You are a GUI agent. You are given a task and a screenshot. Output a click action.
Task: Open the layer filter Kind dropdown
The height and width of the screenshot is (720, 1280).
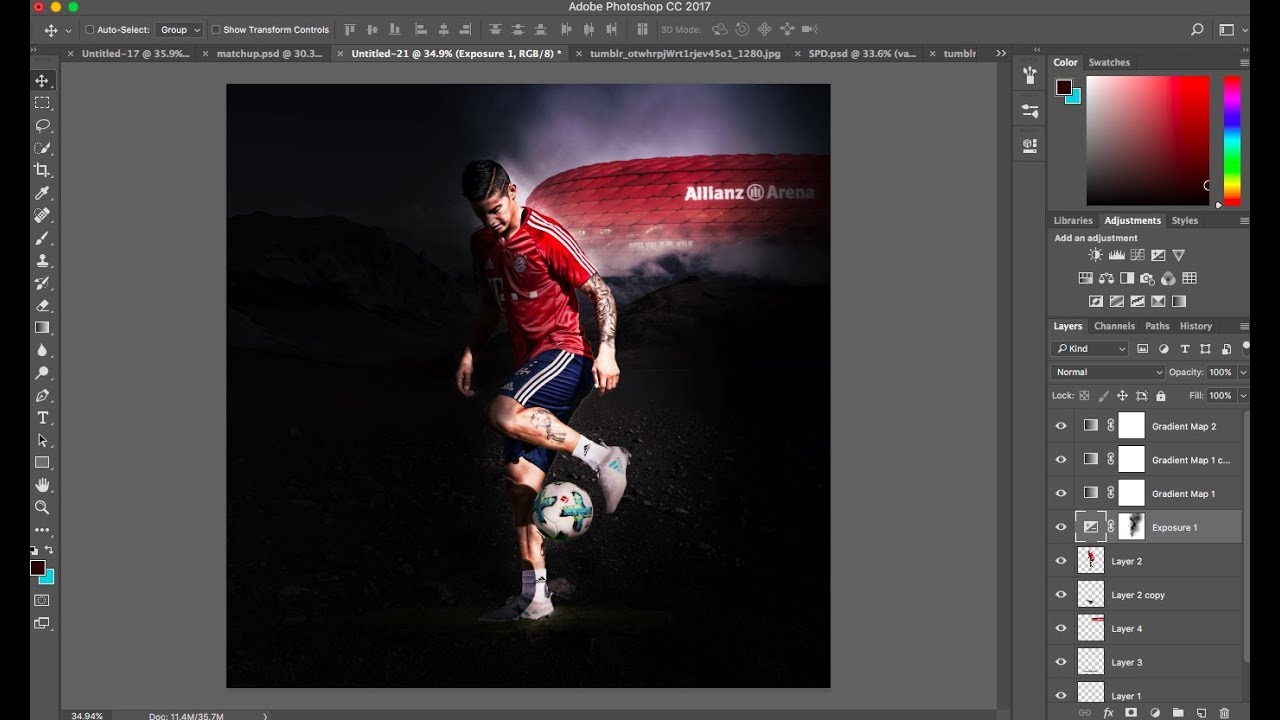coord(1089,349)
